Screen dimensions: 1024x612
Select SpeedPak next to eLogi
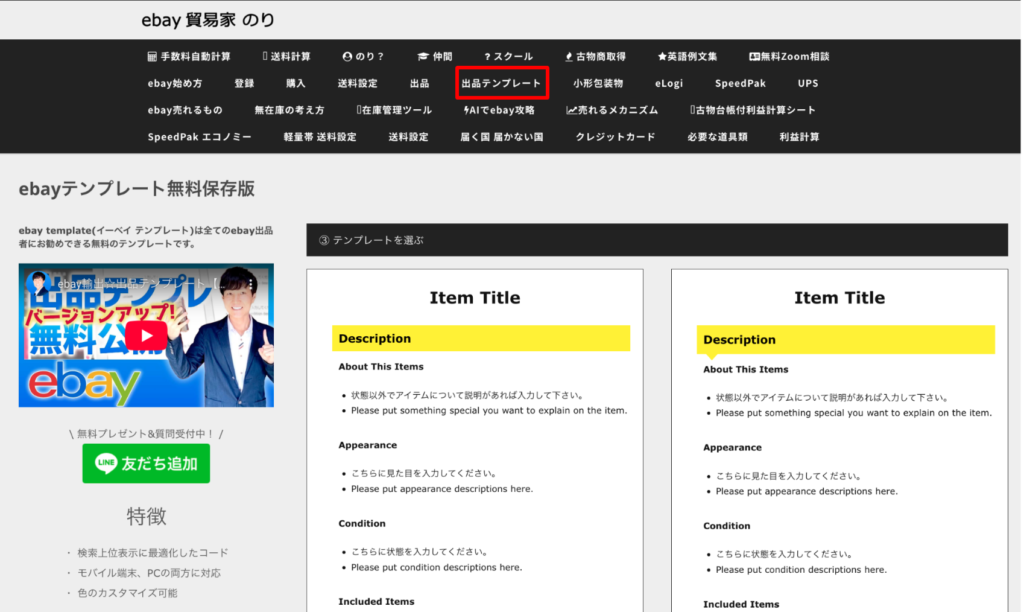740,84
